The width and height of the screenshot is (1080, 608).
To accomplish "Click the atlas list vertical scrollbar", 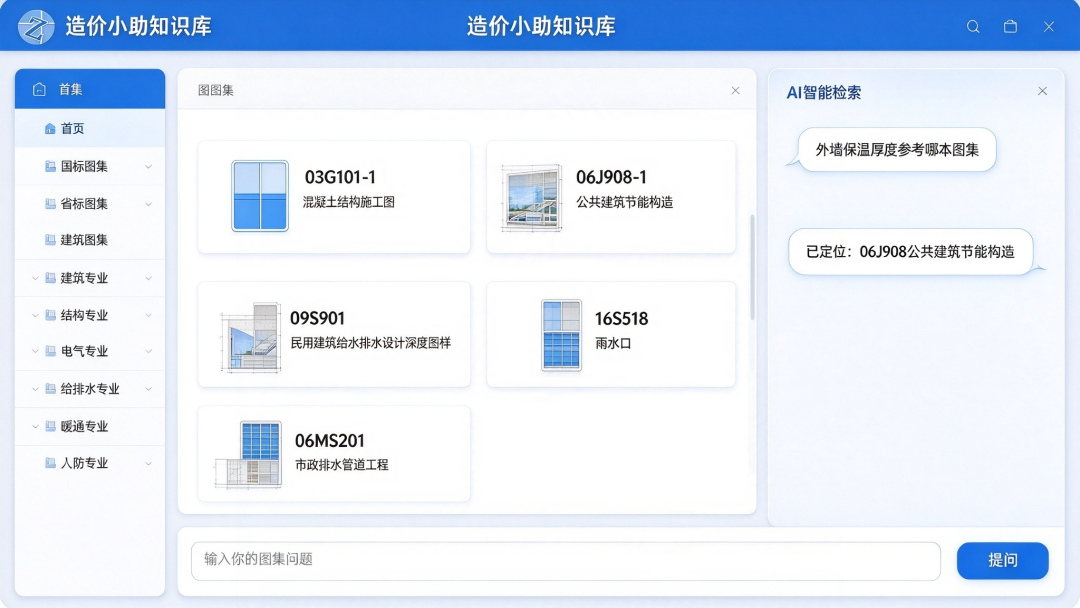I will click(752, 267).
